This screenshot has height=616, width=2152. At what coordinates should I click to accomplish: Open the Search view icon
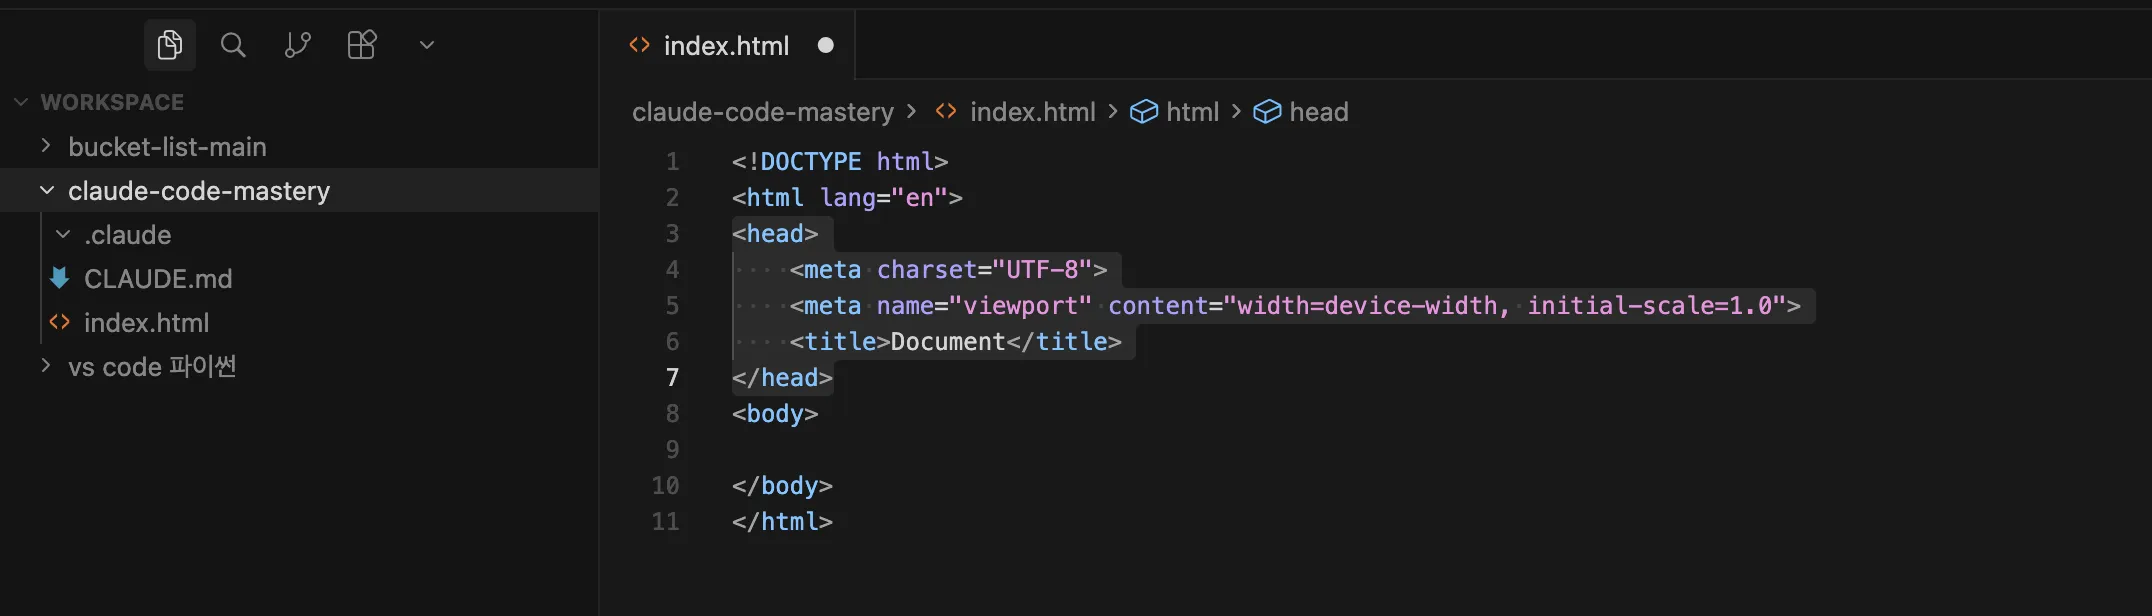tap(233, 45)
